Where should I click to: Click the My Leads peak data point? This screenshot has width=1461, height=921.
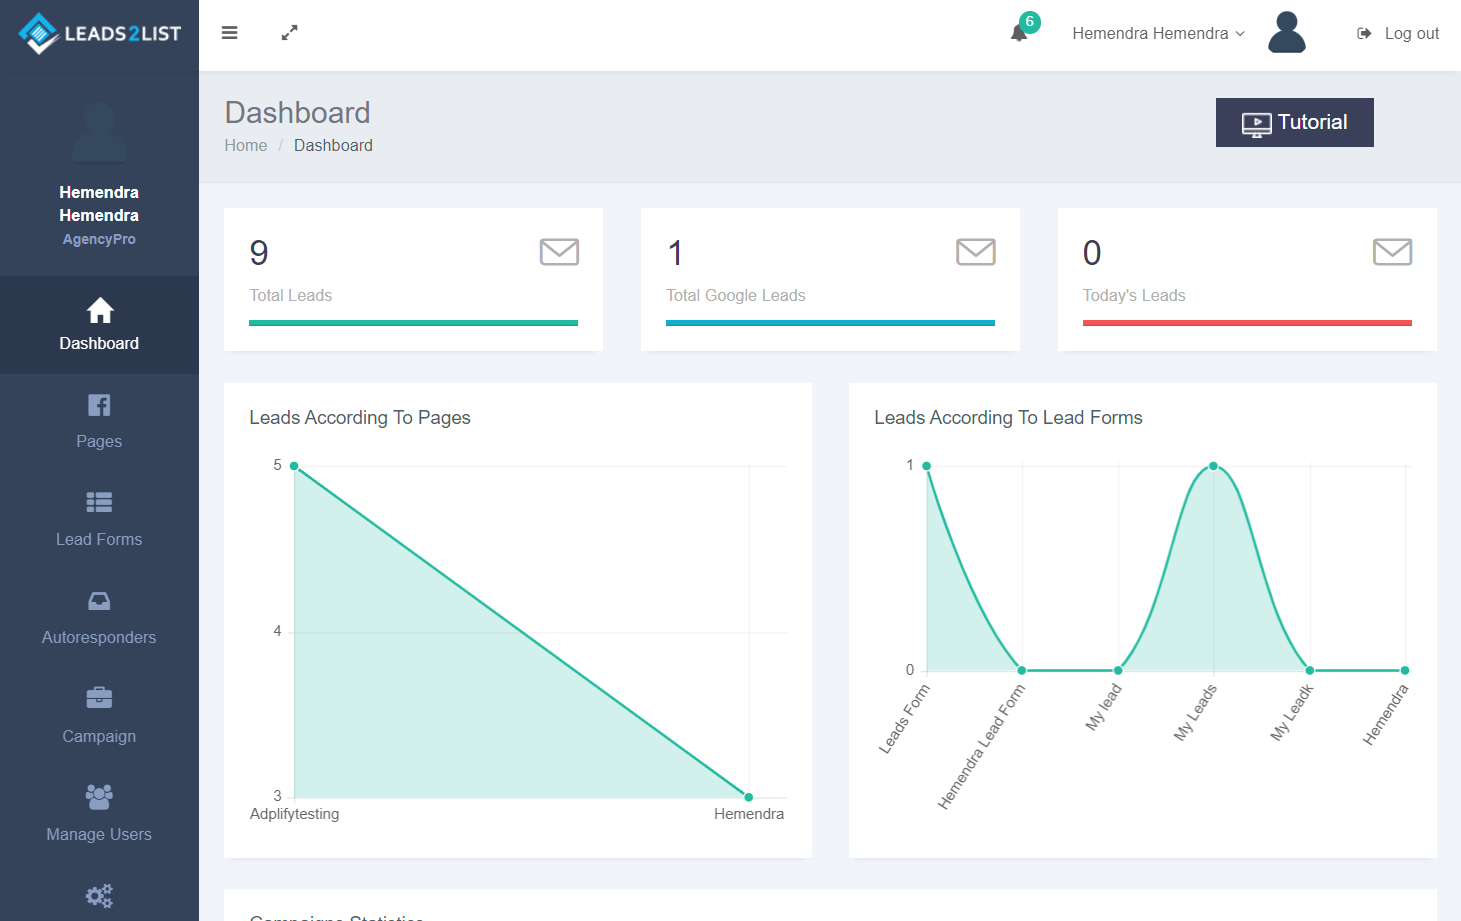(1213, 466)
